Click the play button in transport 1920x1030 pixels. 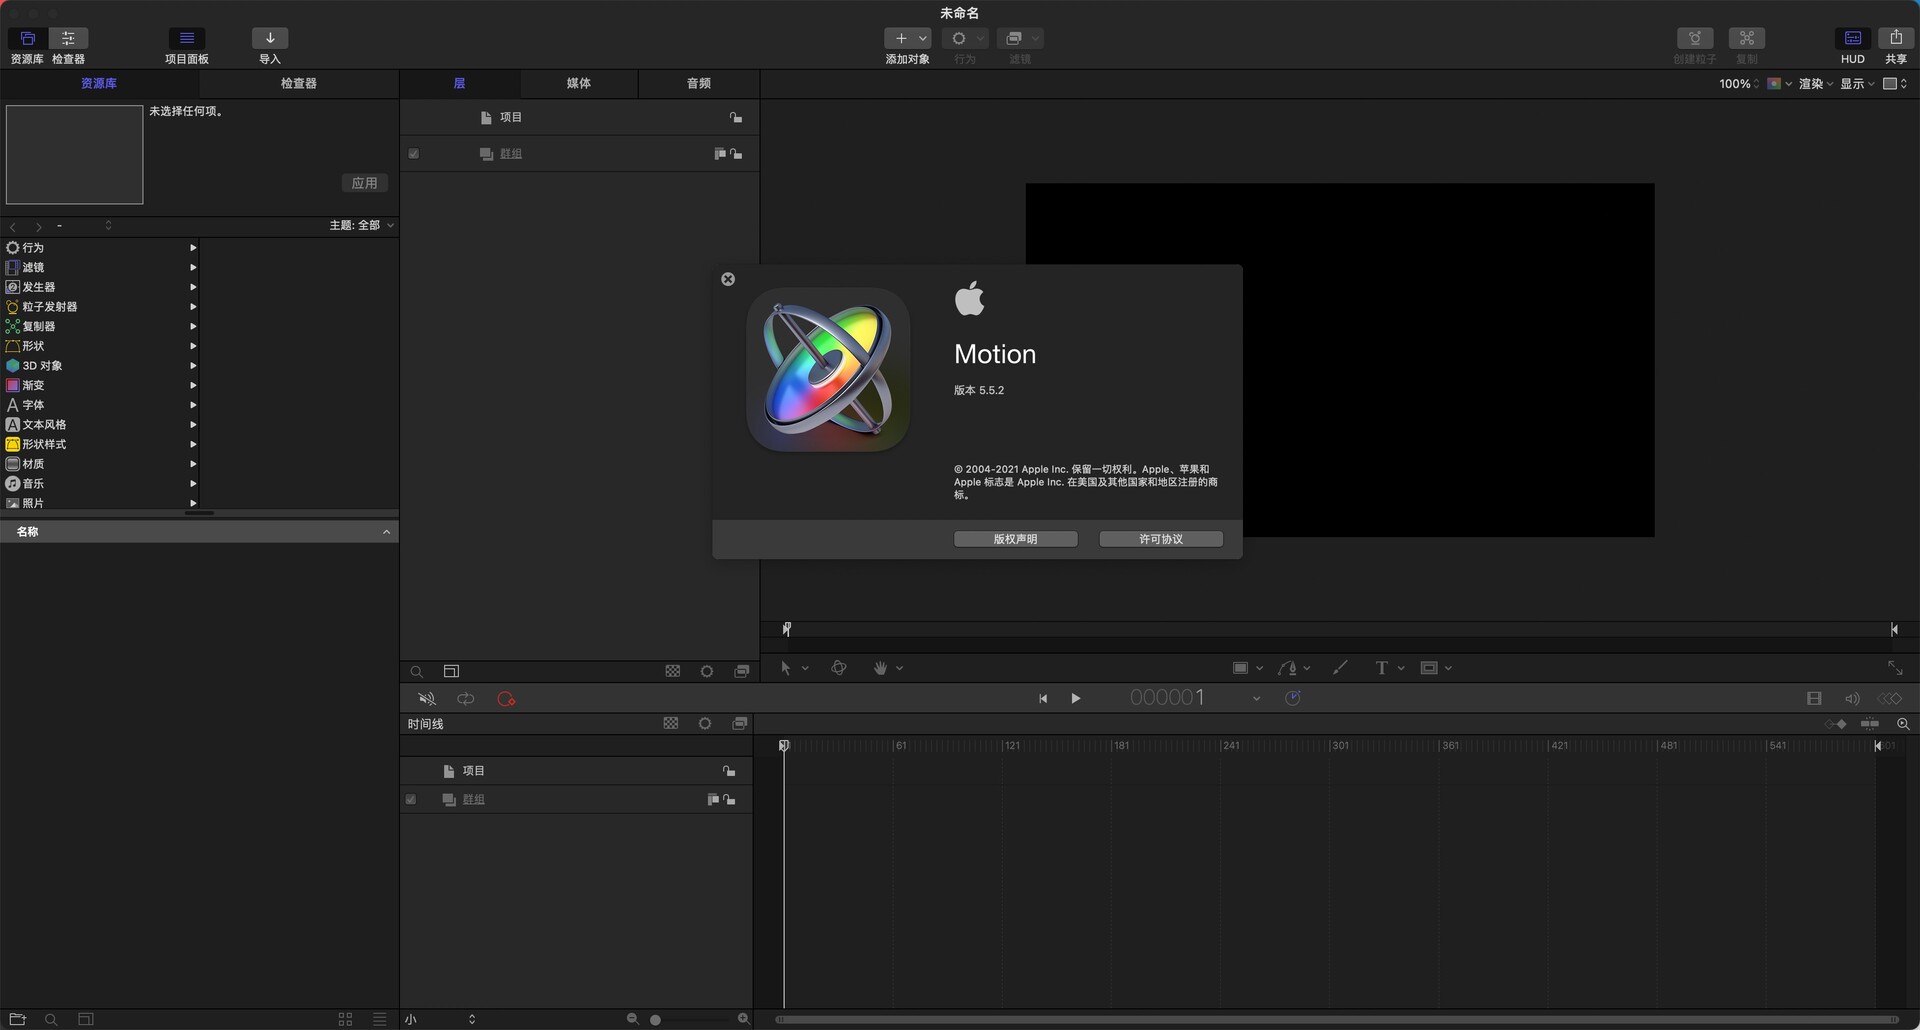point(1076,698)
